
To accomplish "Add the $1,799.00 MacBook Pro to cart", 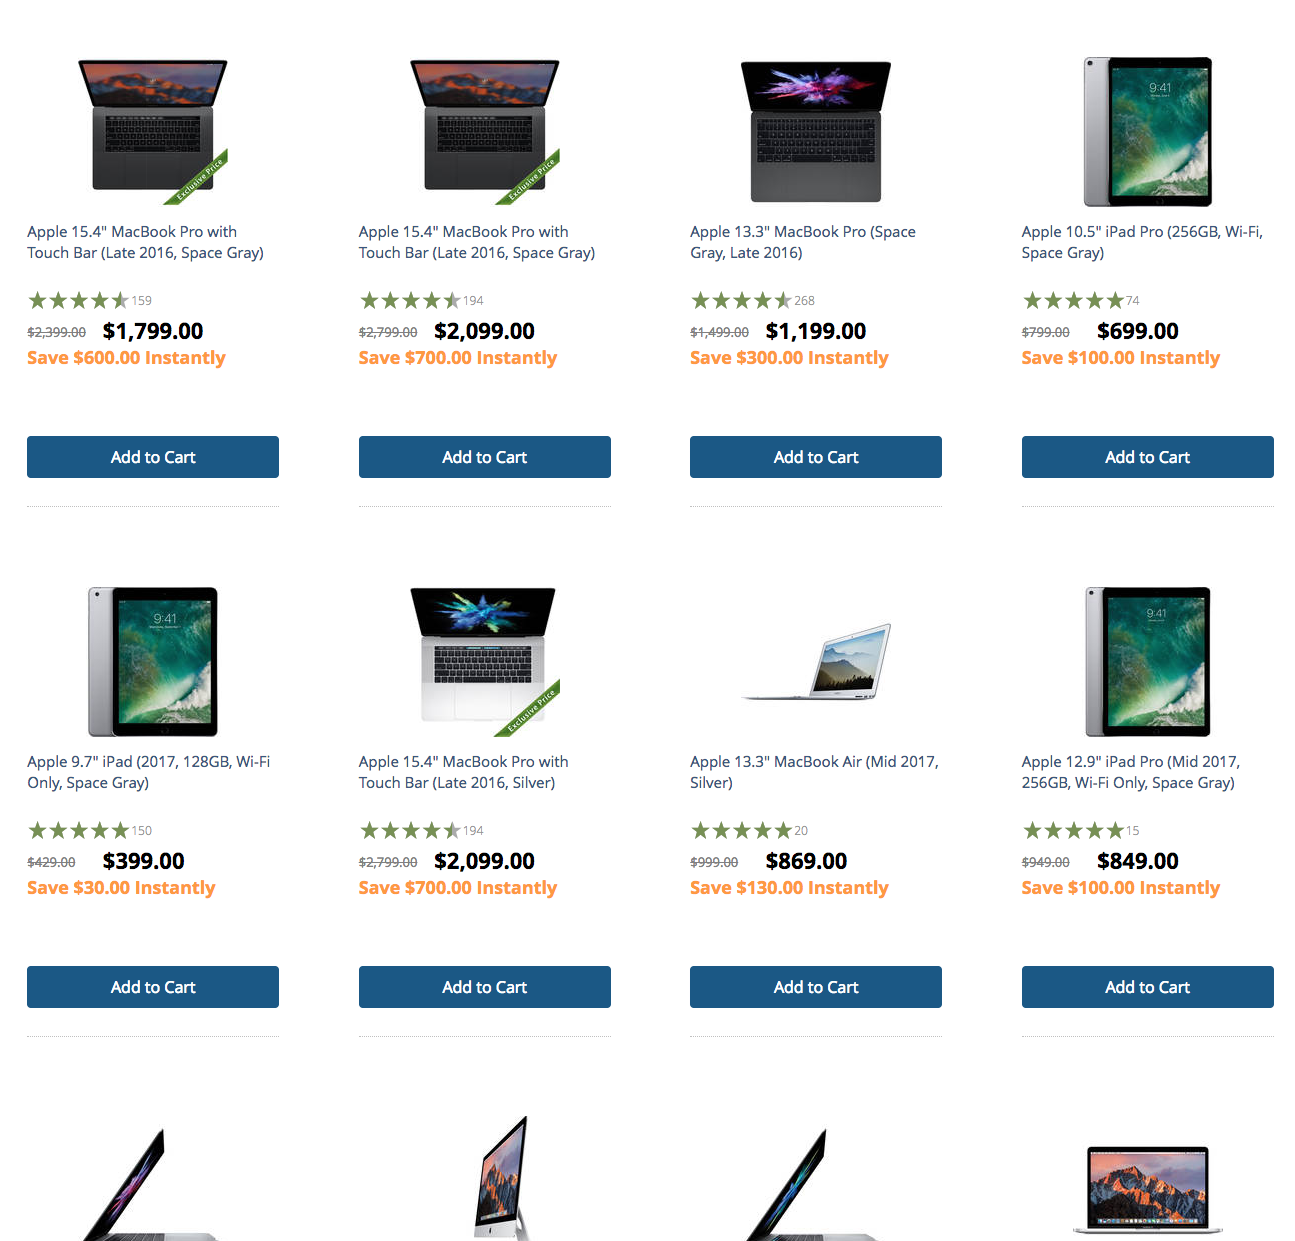I will 153,457.
